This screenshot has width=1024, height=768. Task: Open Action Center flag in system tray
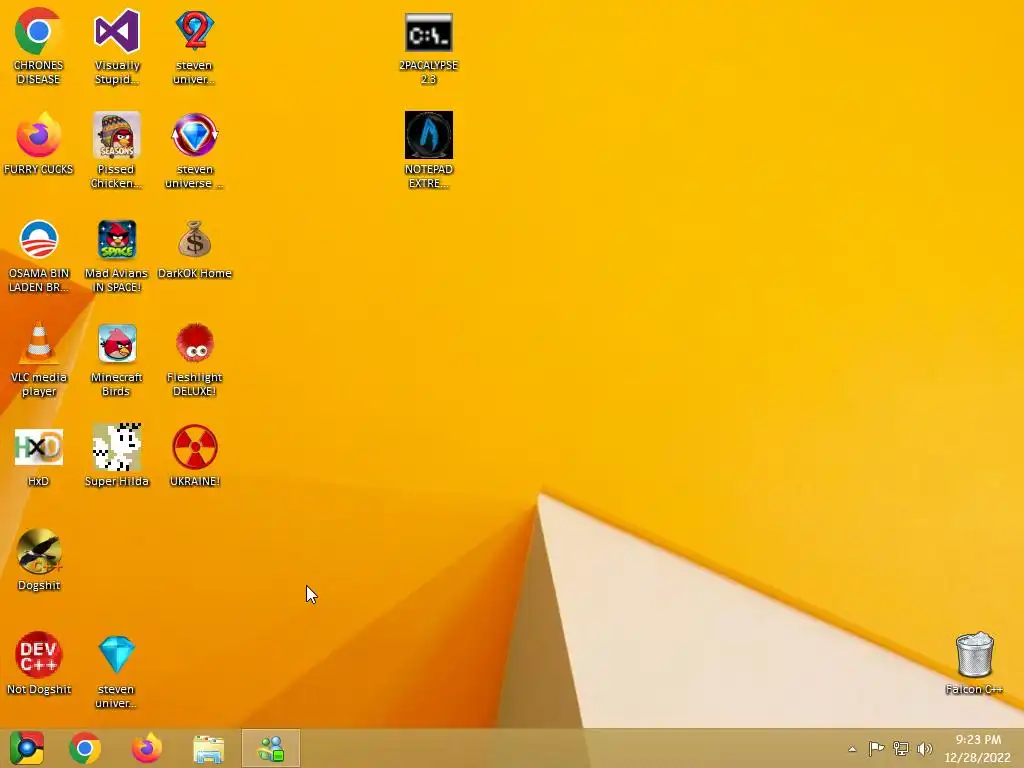click(x=876, y=748)
